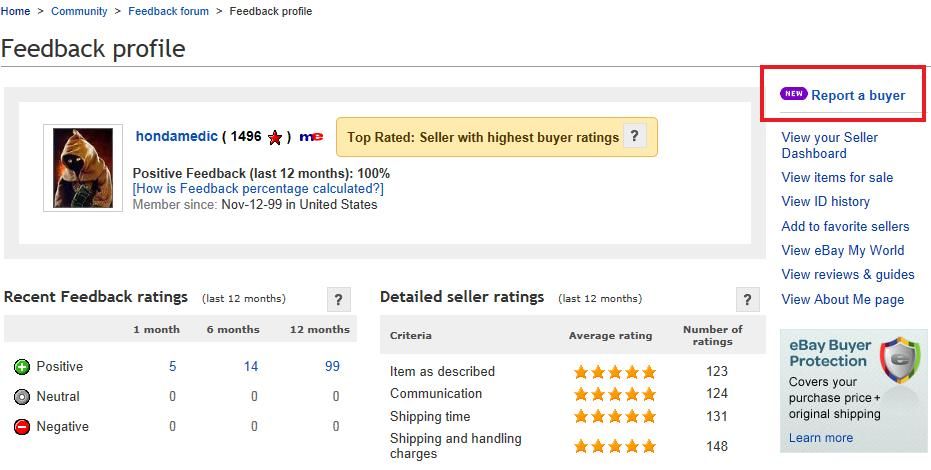Click the grey Neutral feedback icon
Image resolution: width=931 pixels, height=470 pixels.
pos(21,397)
